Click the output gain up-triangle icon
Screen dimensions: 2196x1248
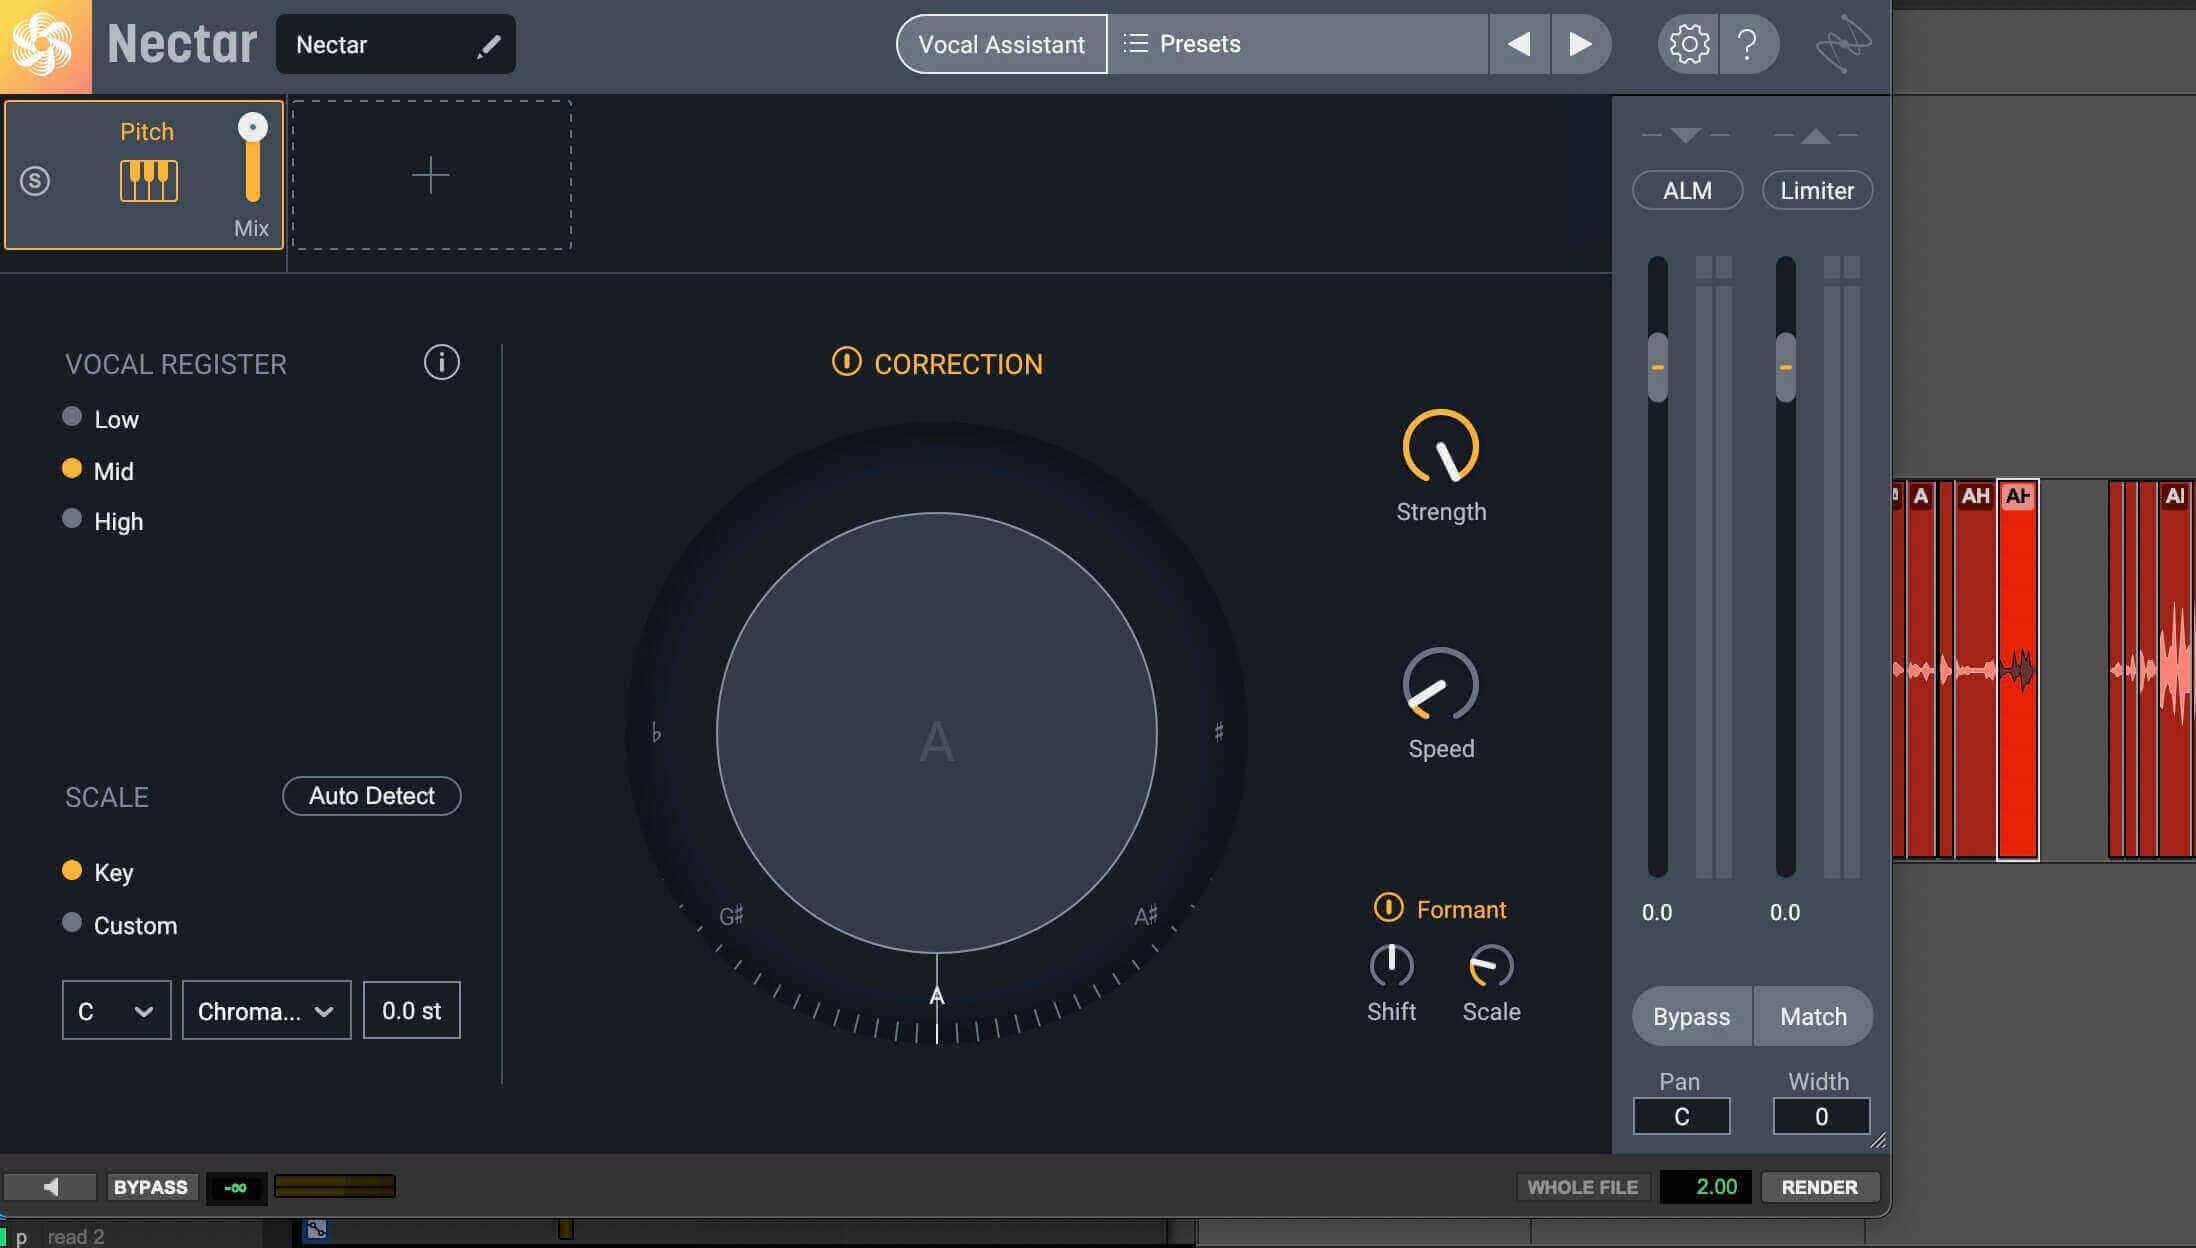click(1815, 136)
